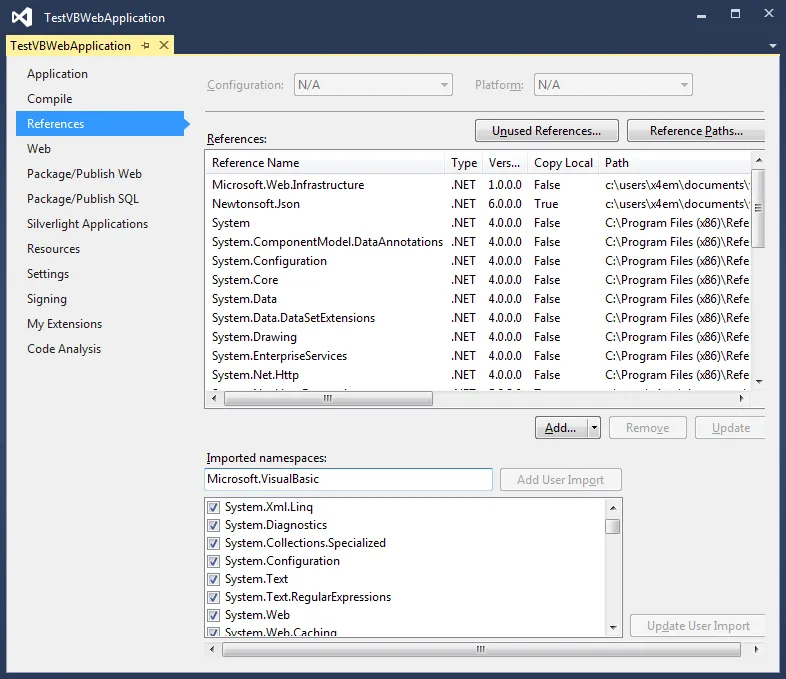Click the Remove button
Viewport: 786px width, 679px height.
tap(648, 428)
